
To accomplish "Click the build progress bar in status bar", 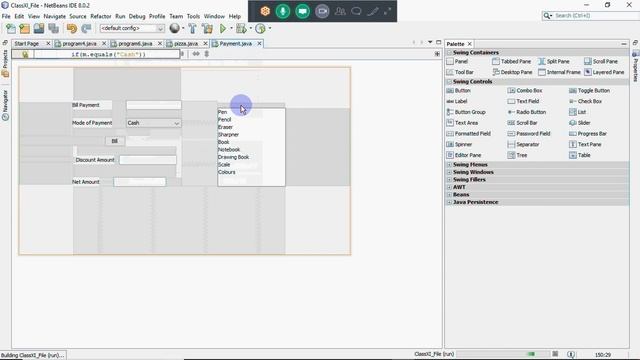I will pos(502,354).
